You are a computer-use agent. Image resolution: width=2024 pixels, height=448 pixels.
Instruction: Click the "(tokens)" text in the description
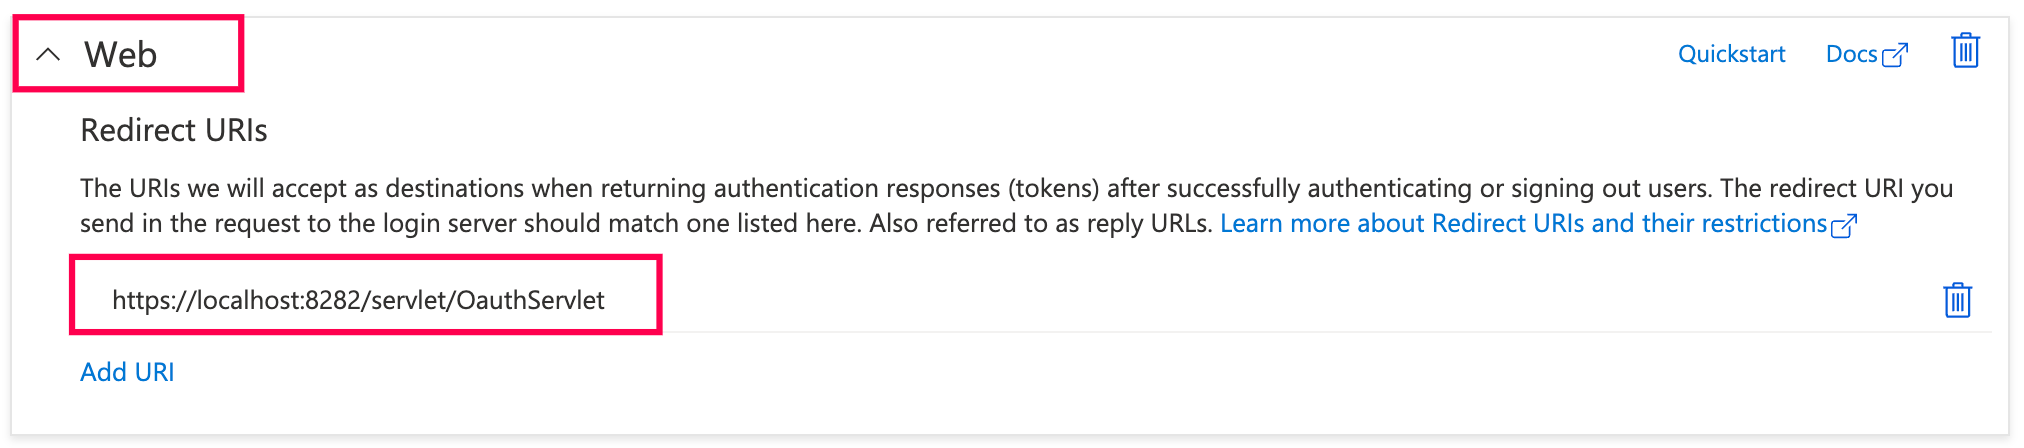1053,188
